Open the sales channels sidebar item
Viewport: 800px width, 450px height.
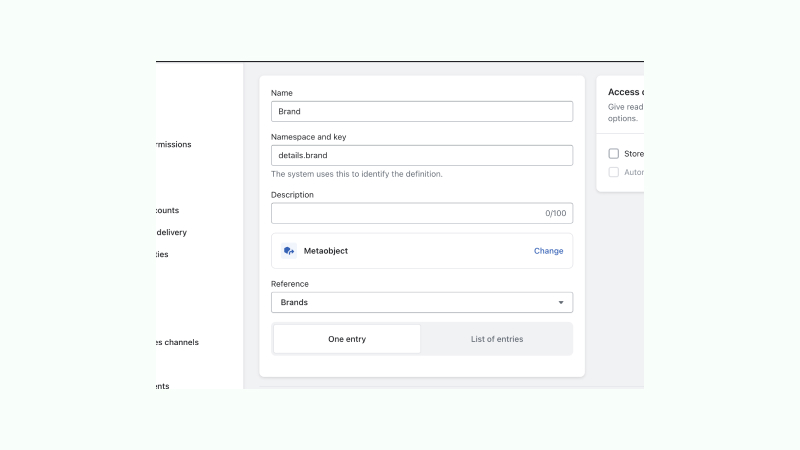coord(177,342)
